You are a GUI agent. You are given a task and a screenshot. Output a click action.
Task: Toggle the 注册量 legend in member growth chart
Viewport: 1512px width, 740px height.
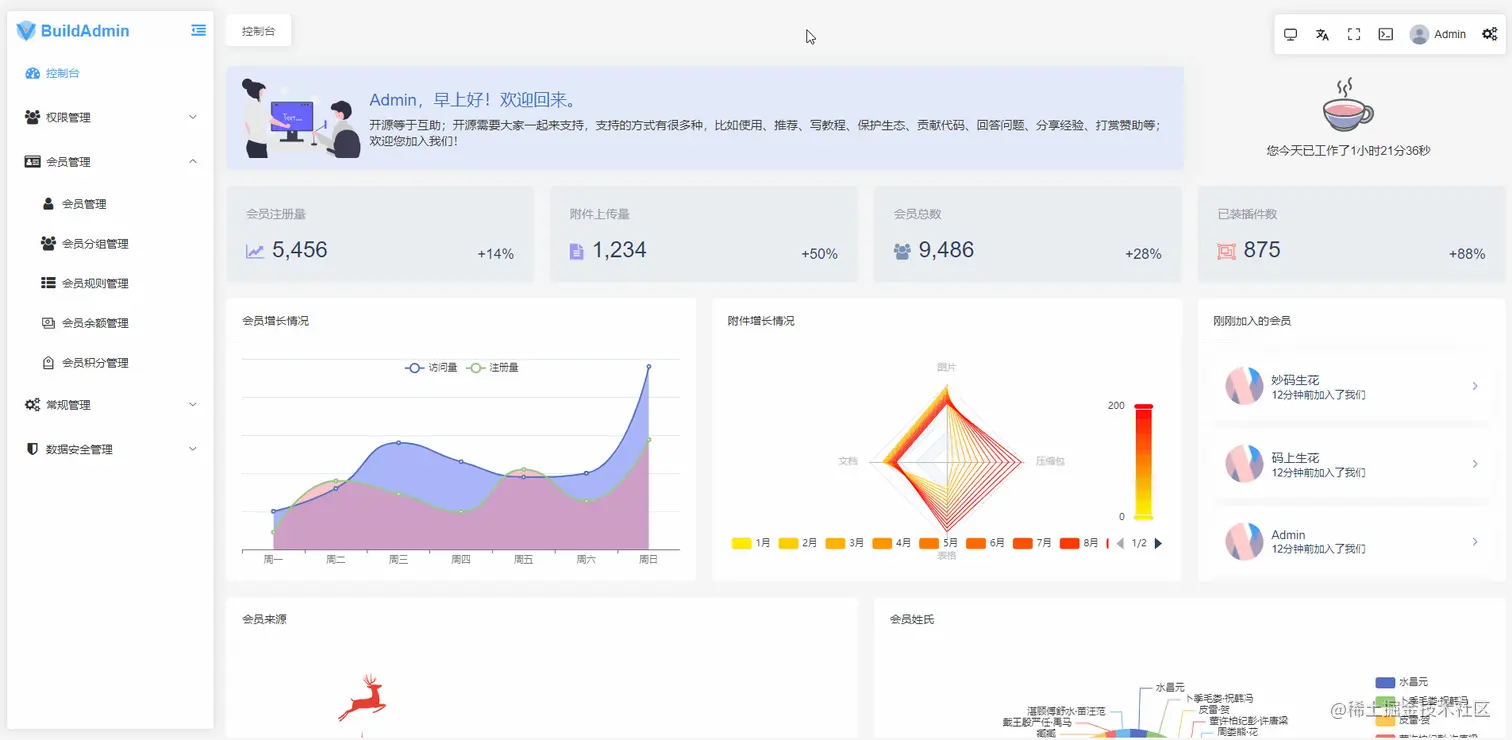(x=498, y=367)
